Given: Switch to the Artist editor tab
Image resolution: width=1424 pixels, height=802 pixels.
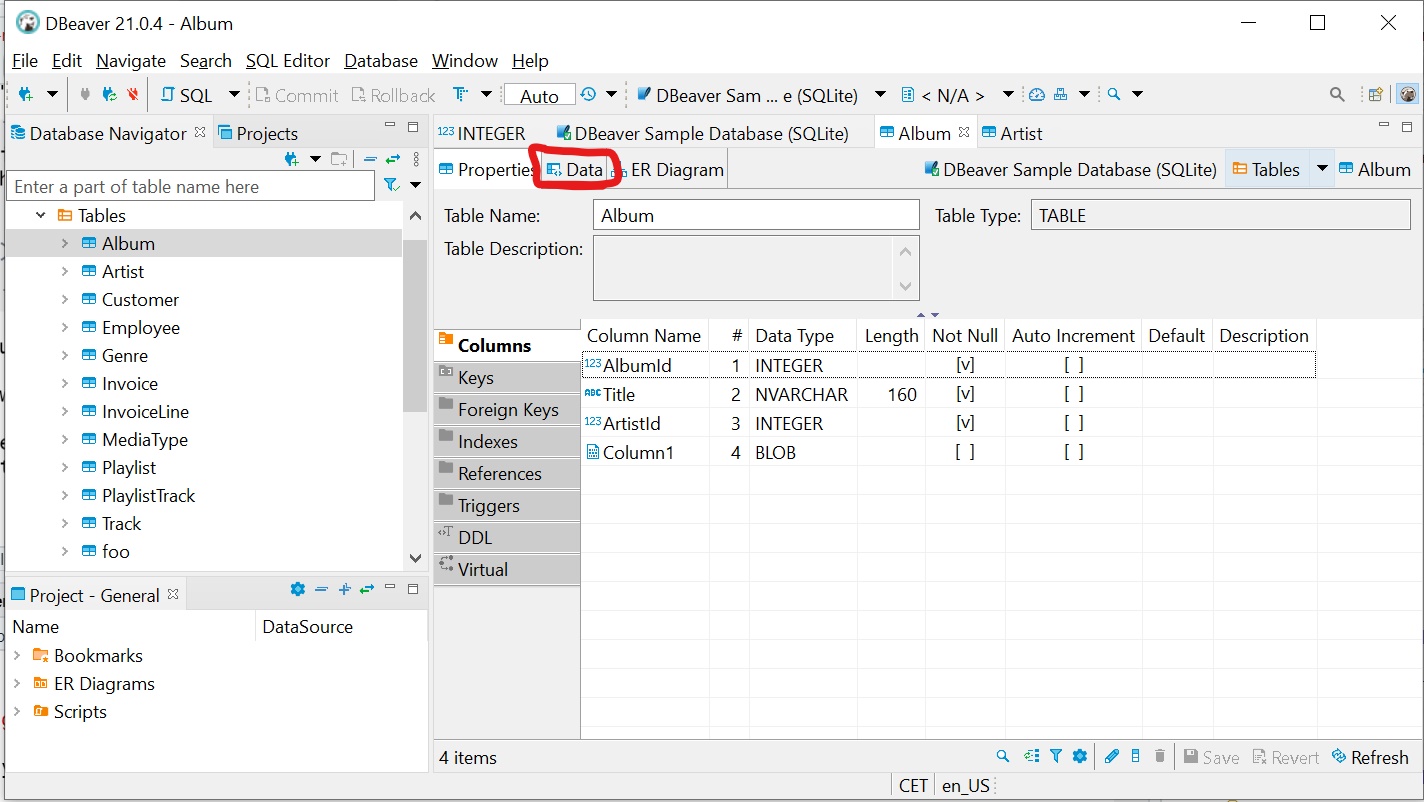Looking at the screenshot, I should click(x=1012, y=133).
